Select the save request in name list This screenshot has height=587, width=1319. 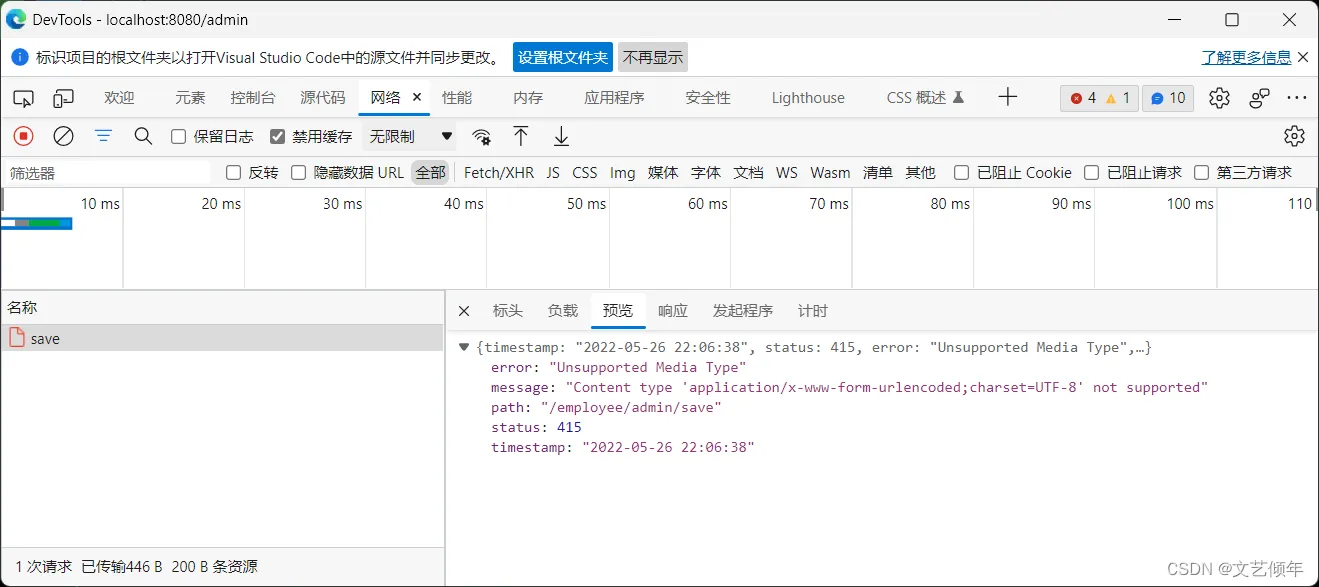click(45, 339)
